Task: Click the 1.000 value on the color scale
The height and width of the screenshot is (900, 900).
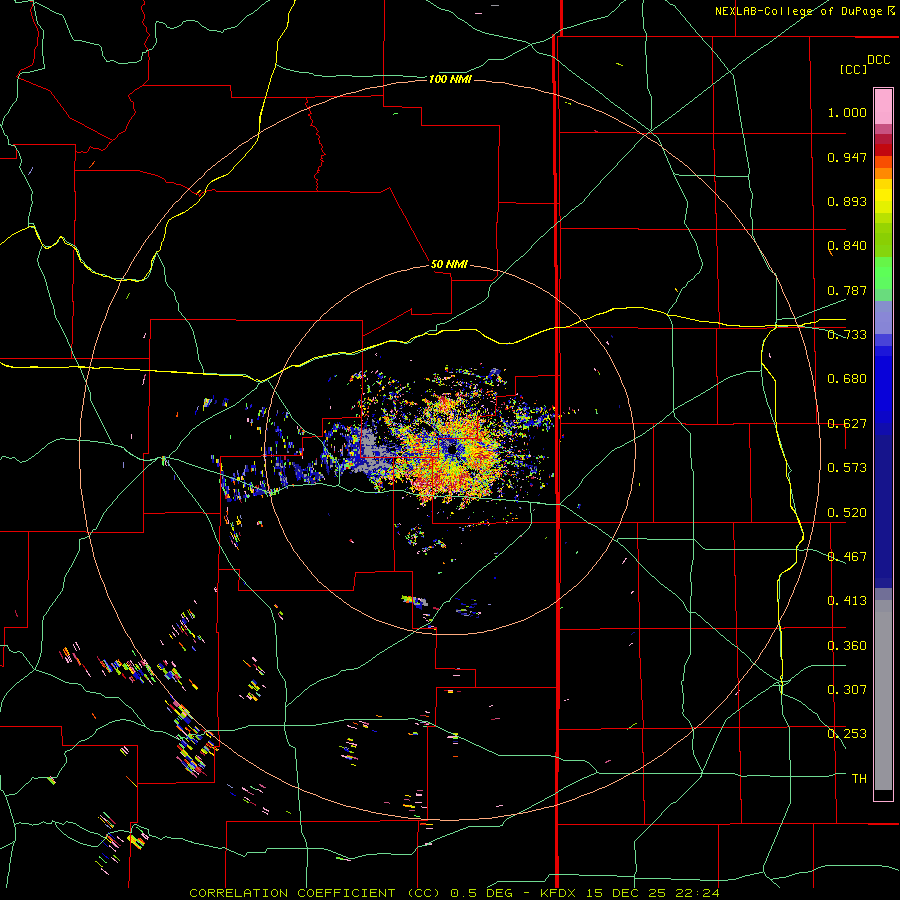Action: pos(847,112)
